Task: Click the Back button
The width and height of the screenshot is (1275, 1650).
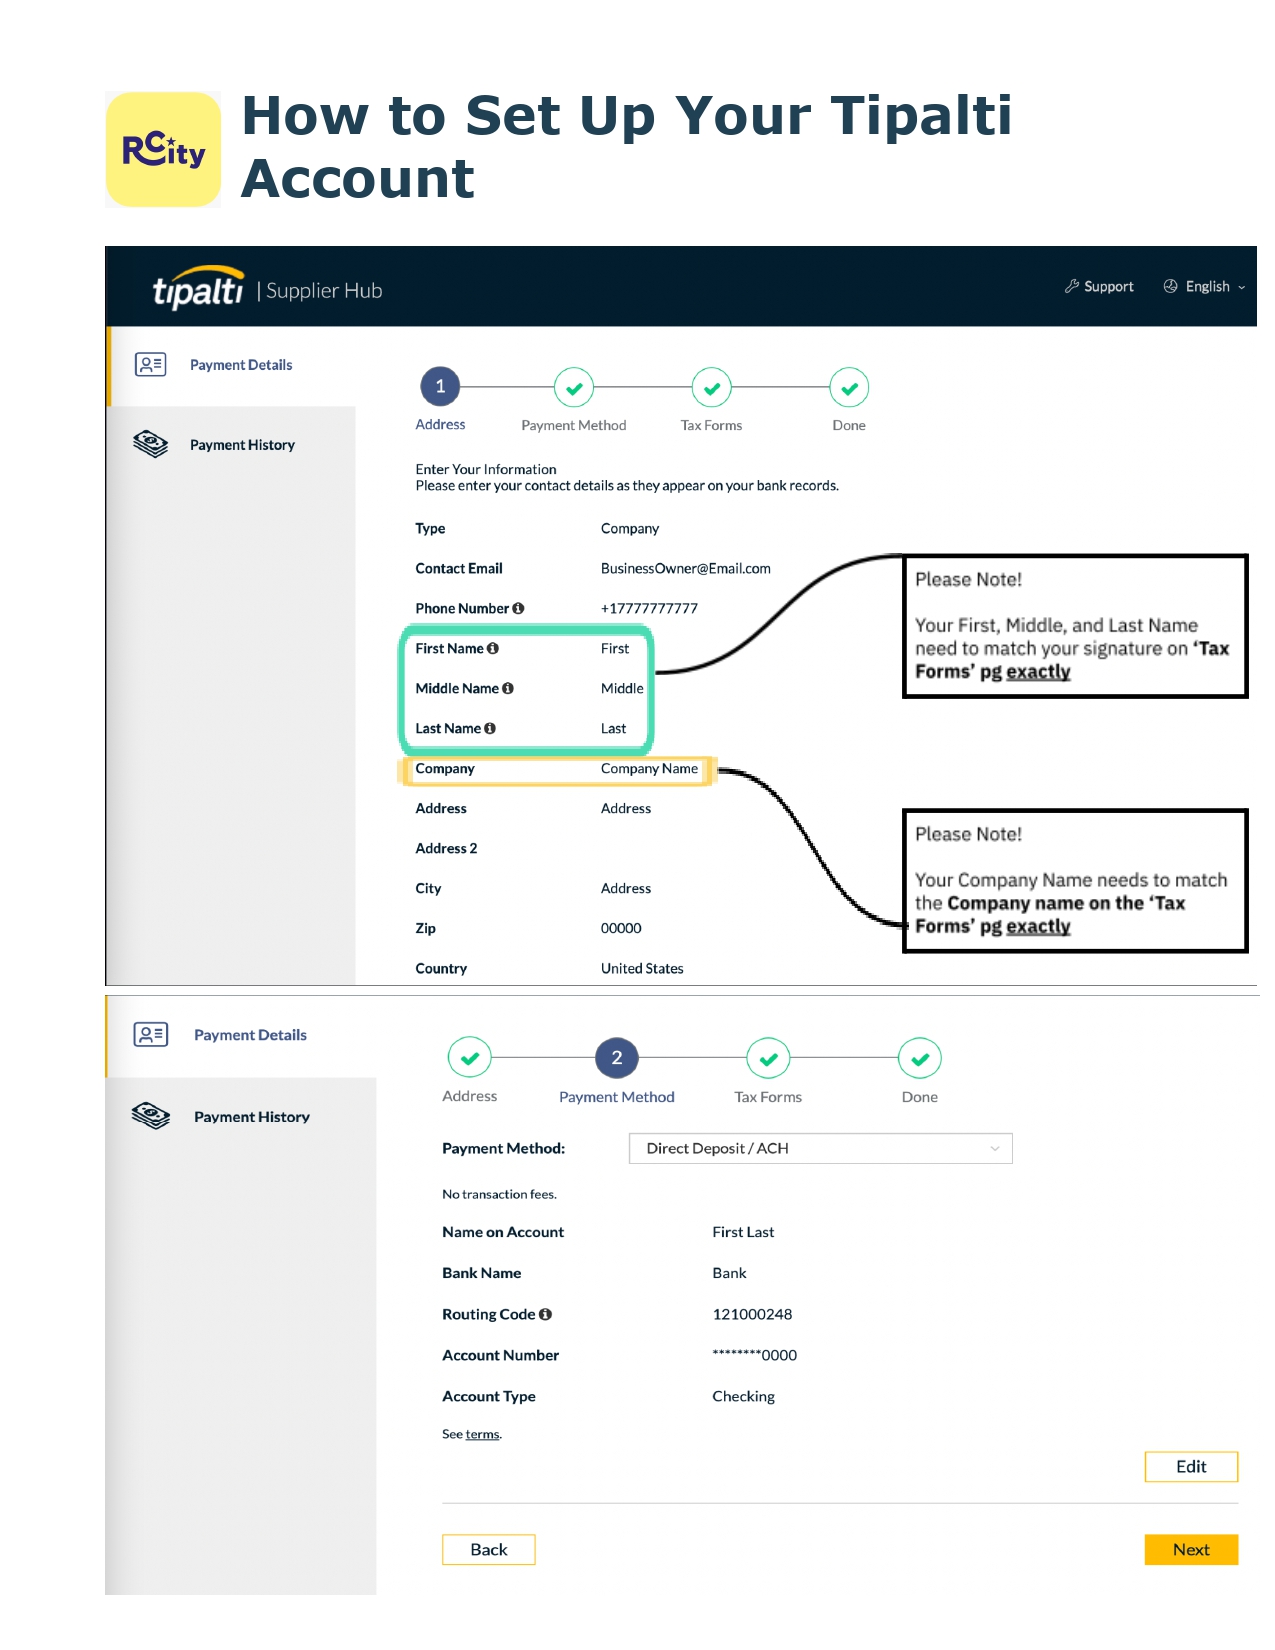Action: 489,1549
